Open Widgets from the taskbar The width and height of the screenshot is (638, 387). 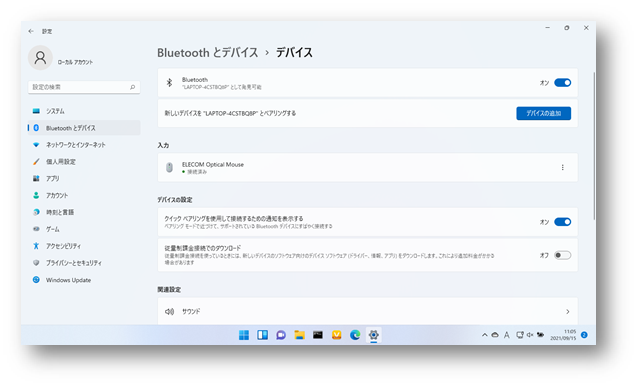coord(262,335)
